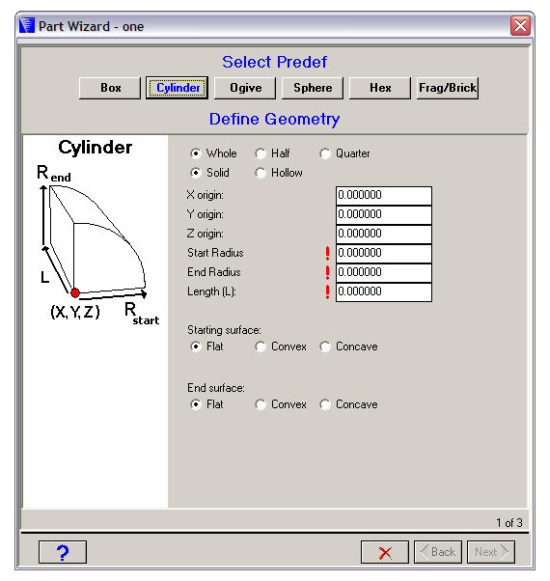The image size is (550, 581).
Task: Switch to the Ogive predef shape
Action: pos(245,88)
